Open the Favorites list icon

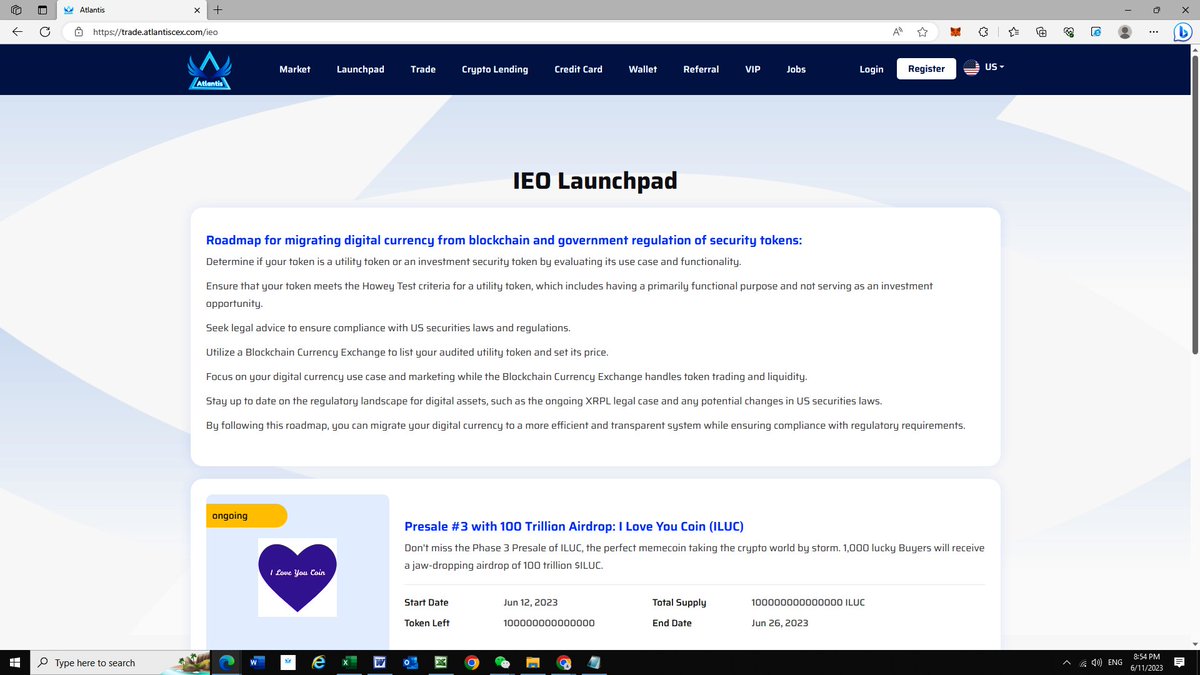point(1013,32)
